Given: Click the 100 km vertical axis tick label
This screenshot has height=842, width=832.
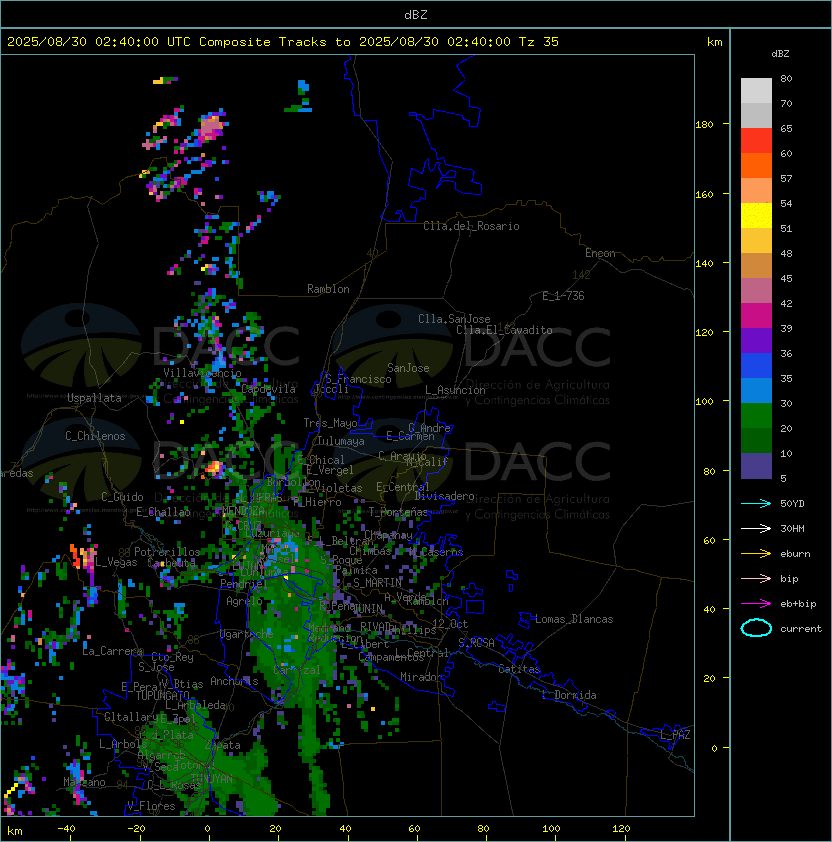Looking at the screenshot, I should [704, 402].
